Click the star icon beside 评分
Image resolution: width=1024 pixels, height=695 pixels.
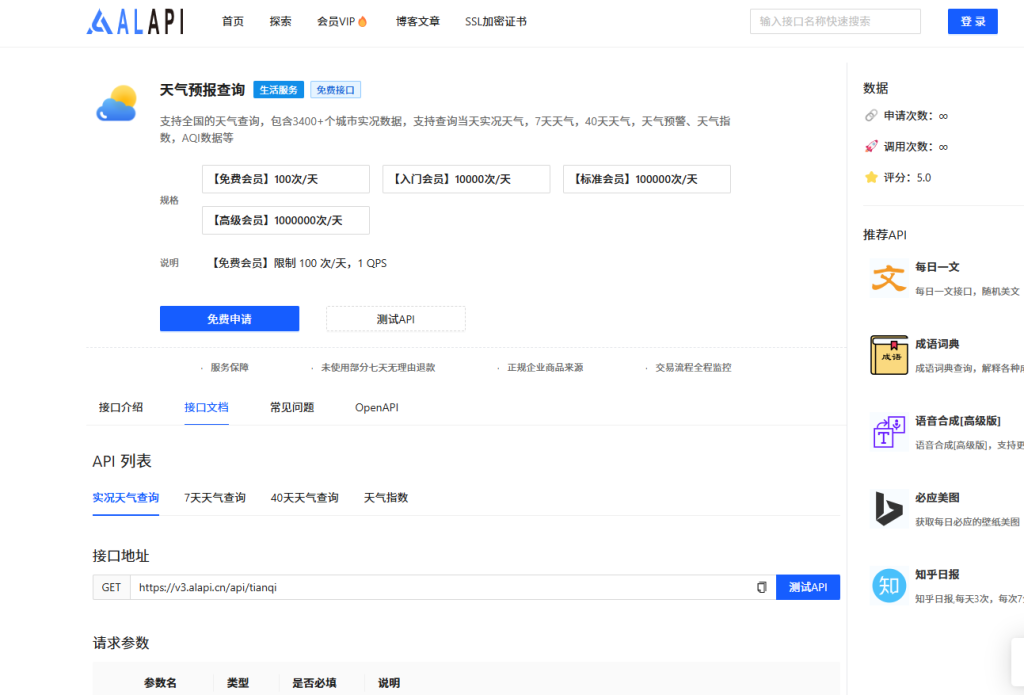point(871,178)
